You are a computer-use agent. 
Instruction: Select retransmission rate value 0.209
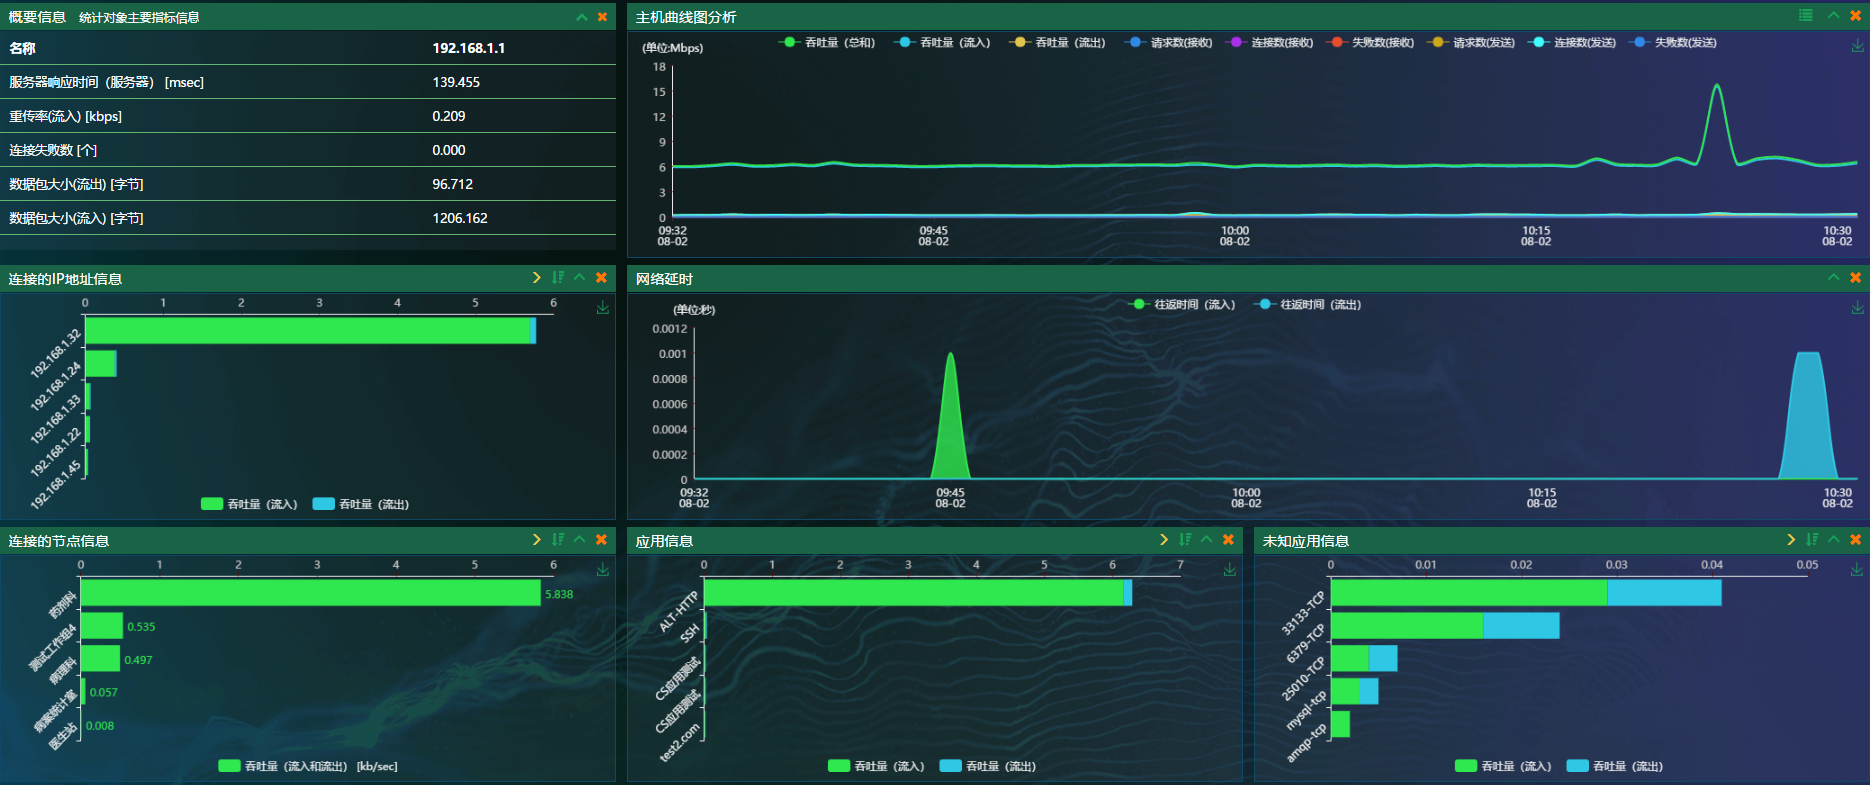[x=449, y=116]
